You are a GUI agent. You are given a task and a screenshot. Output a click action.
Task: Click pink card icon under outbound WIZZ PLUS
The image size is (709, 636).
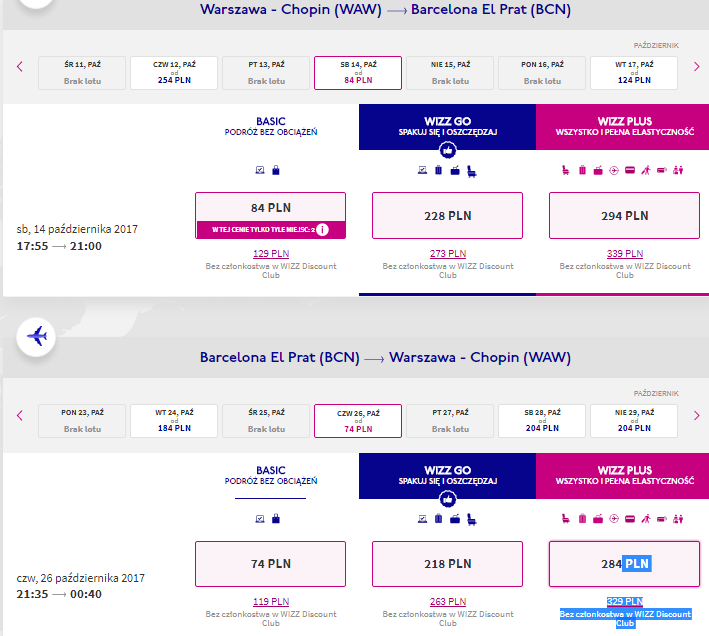coord(630,170)
